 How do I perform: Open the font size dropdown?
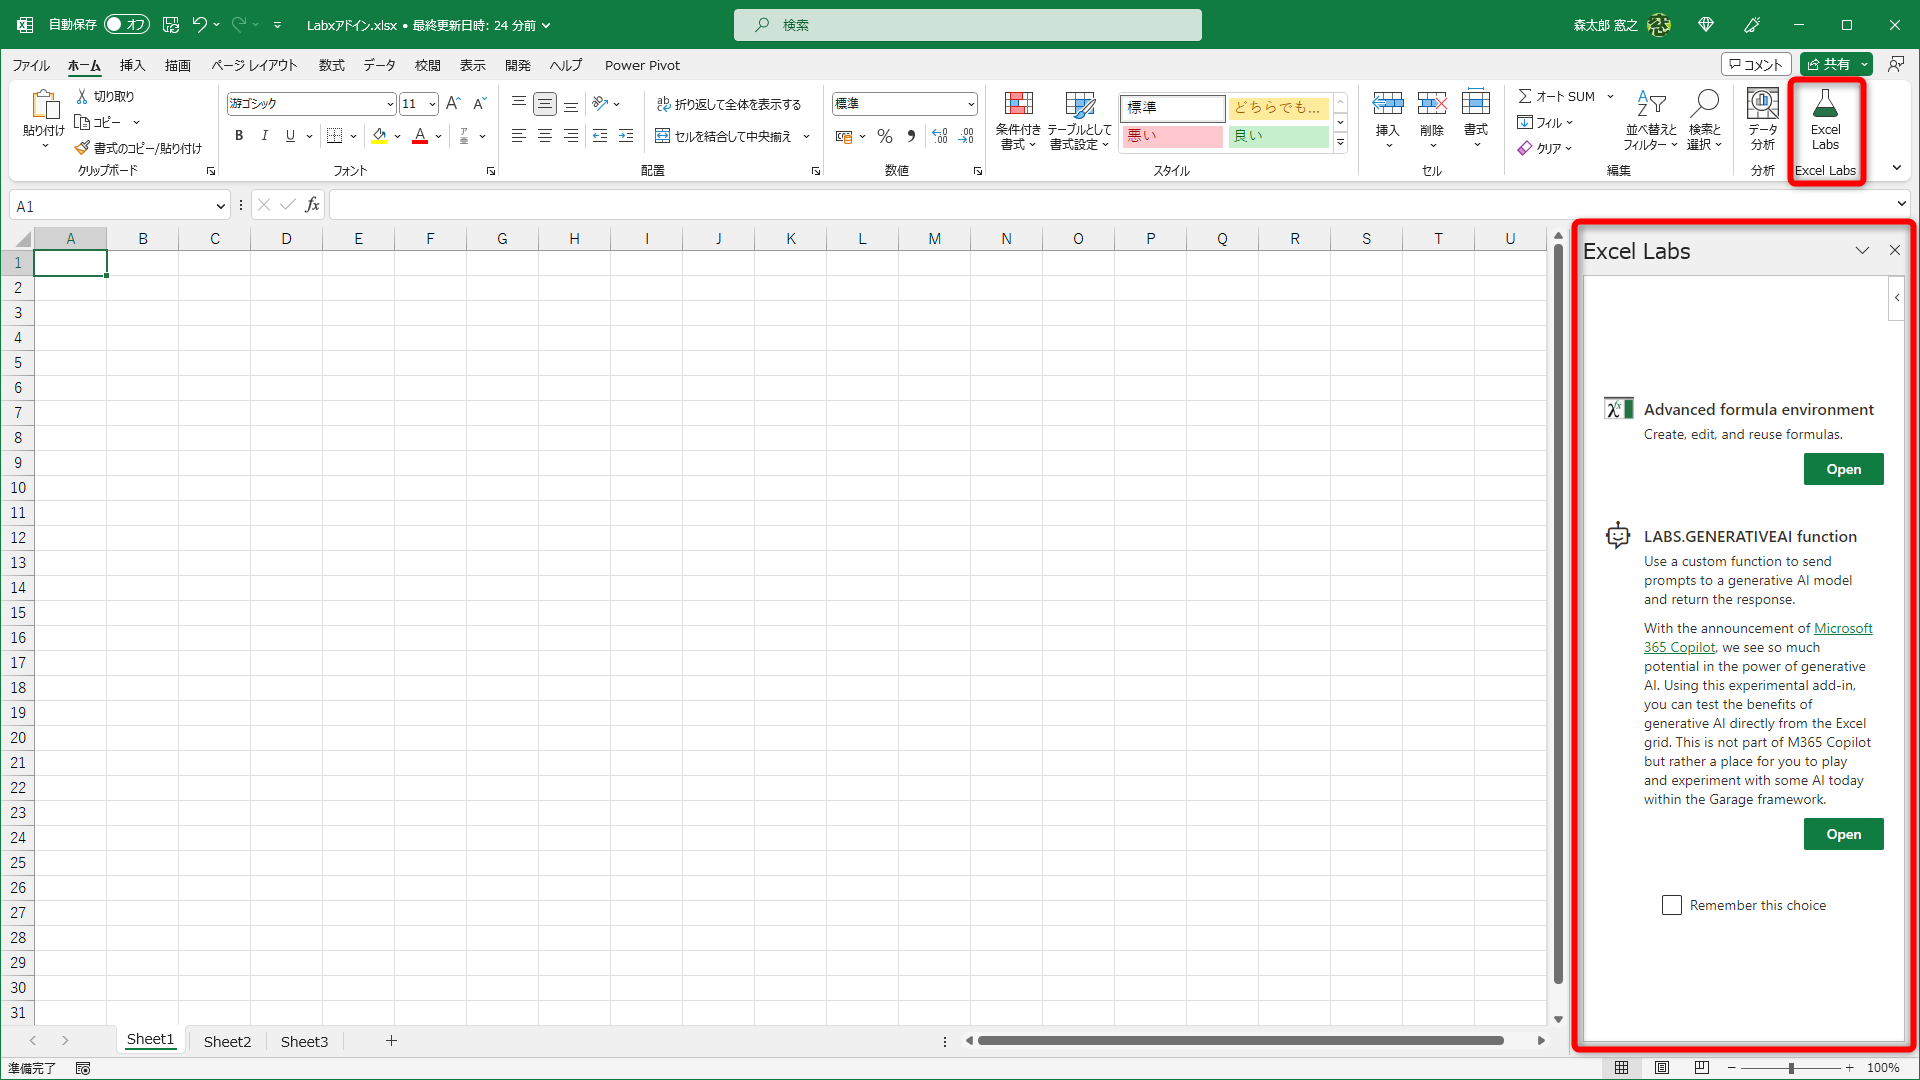point(430,103)
